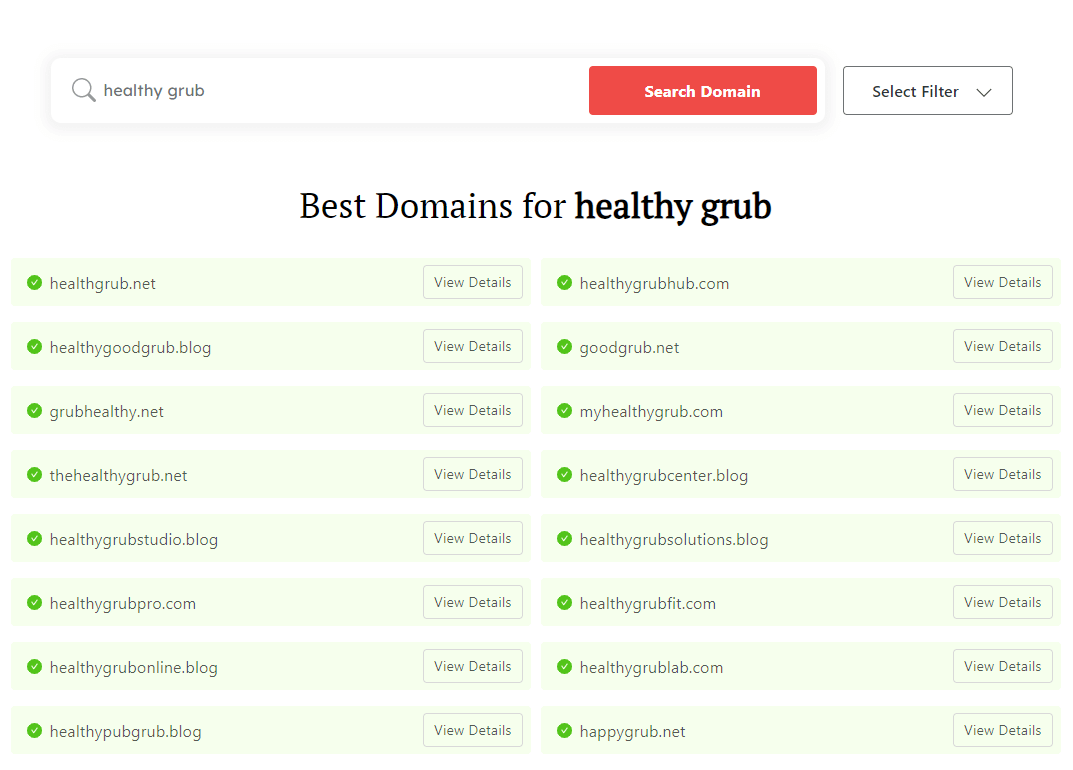View details for healthygrubstudio.blog
Viewport: 1073px width, 770px height.
tap(472, 538)
